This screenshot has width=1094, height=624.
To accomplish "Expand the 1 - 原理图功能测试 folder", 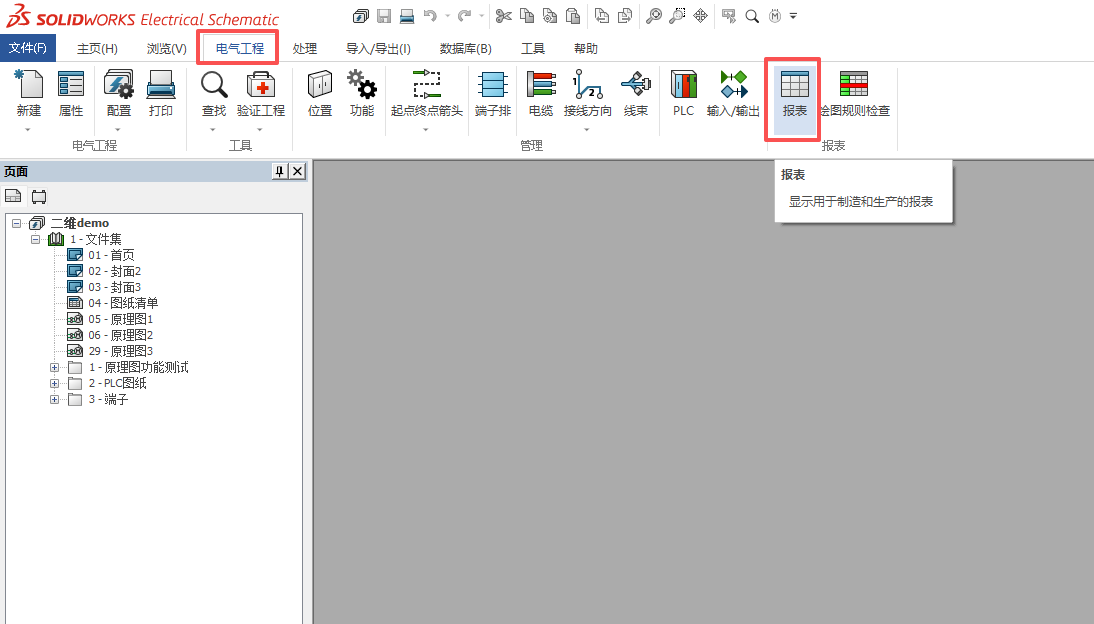I will point(55,368).
